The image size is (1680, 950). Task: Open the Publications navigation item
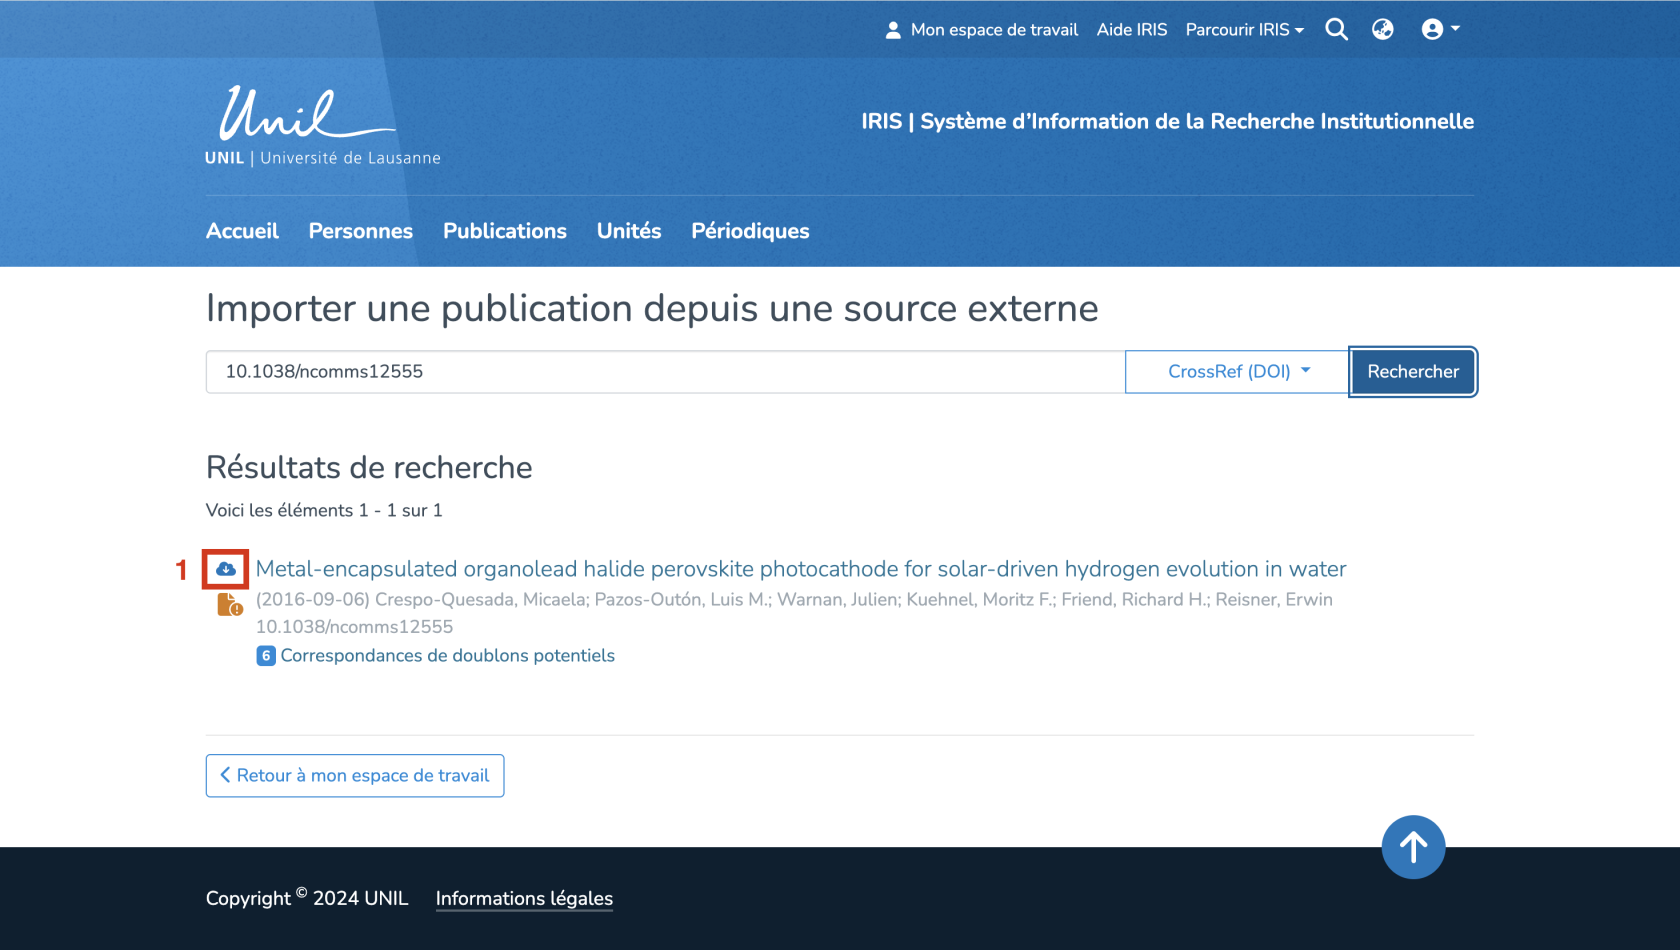(504, 231)
